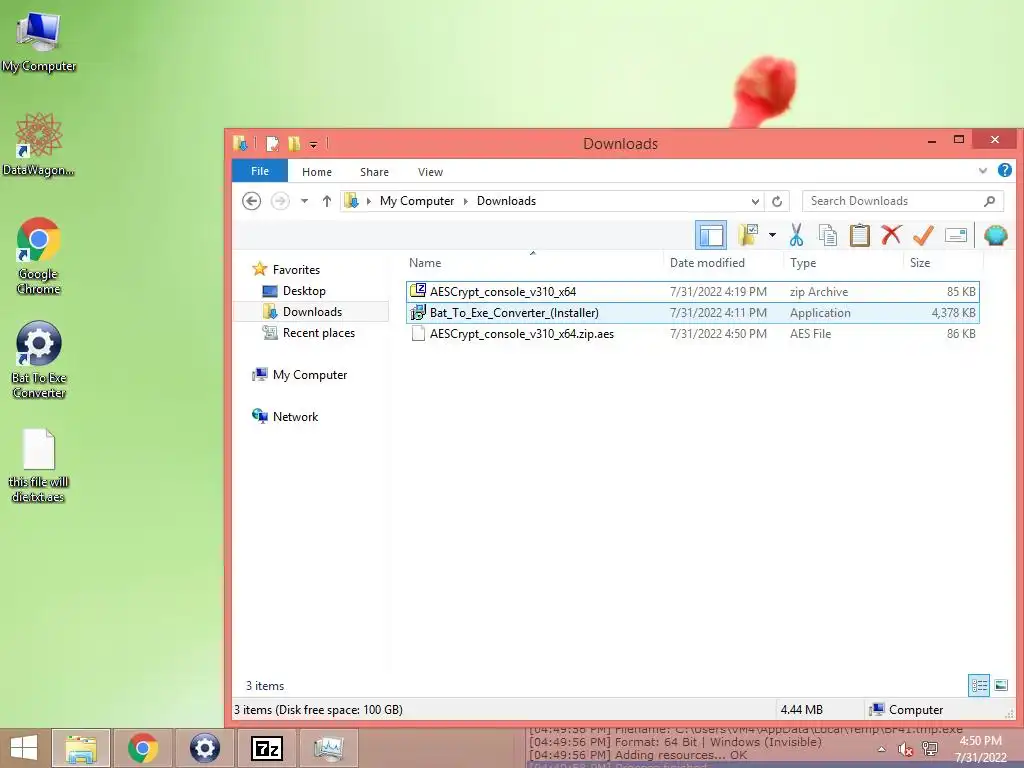Click the teal shell icon in toolbar
Viewport: 1024px width, 768px height.
(995, 235)
